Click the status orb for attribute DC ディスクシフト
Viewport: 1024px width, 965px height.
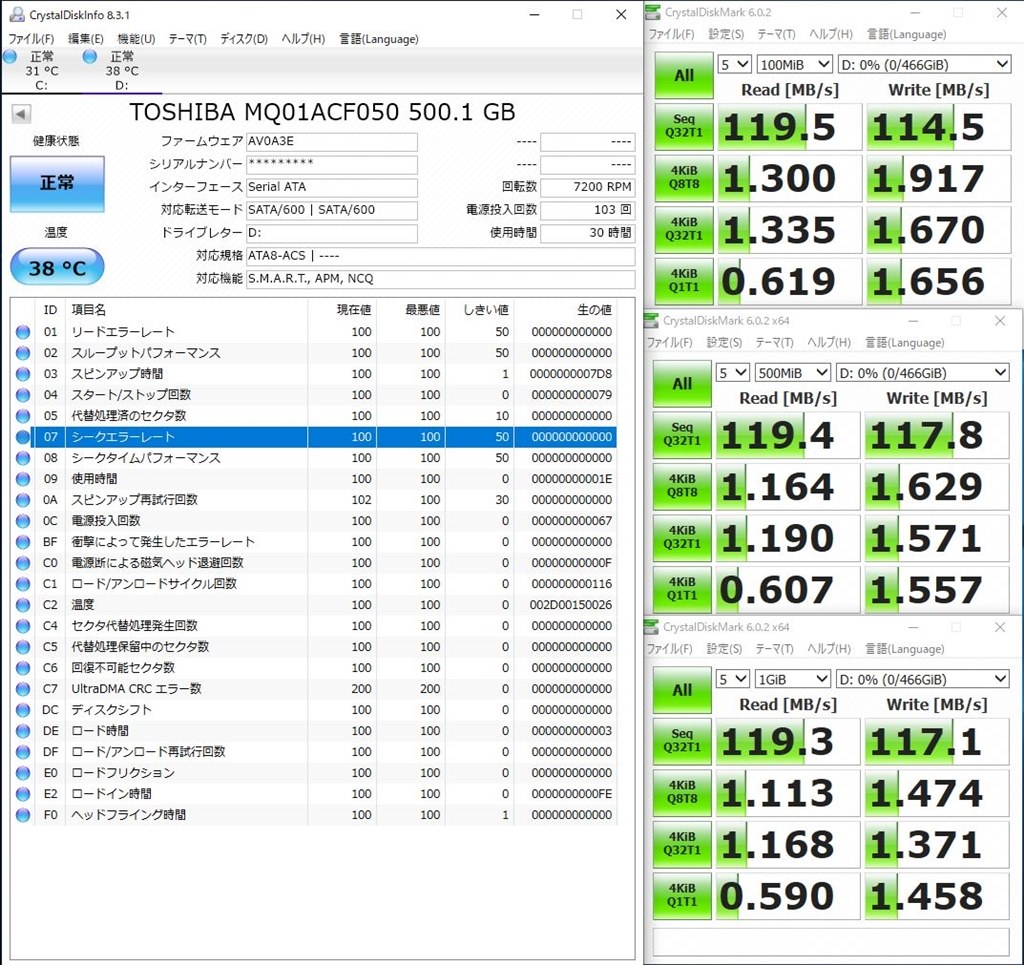point(23,710)
